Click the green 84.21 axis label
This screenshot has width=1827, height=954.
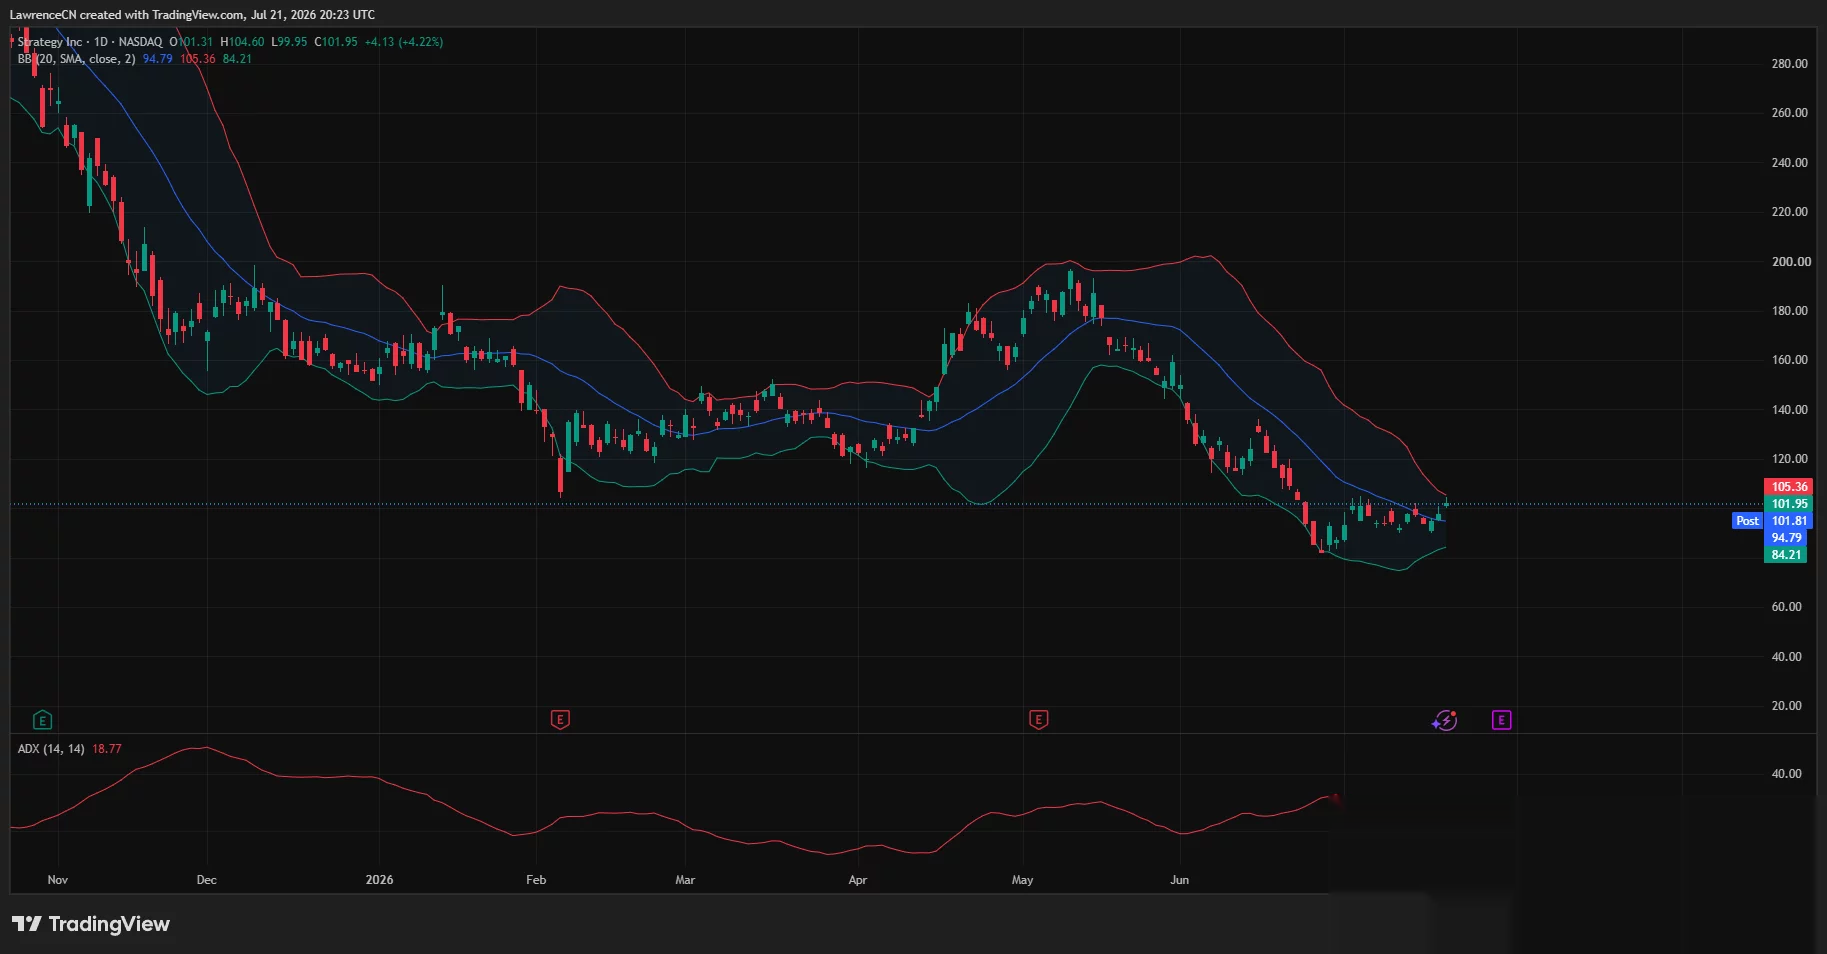1786,555
